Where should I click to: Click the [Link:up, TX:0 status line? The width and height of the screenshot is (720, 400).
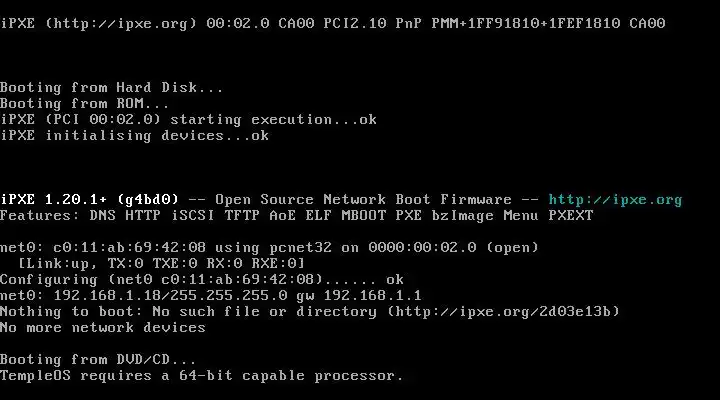click(x=161, y=264)
